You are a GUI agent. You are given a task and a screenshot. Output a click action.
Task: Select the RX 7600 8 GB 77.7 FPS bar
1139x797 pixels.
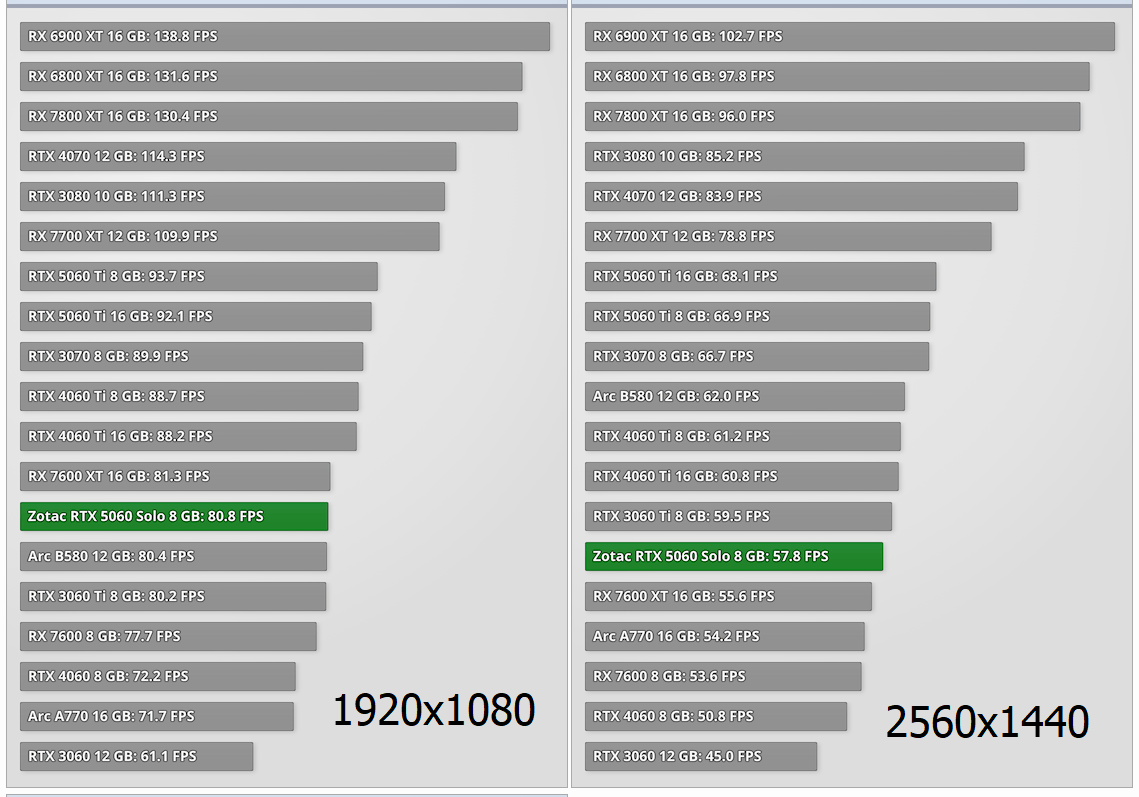[x=169, y=636]
